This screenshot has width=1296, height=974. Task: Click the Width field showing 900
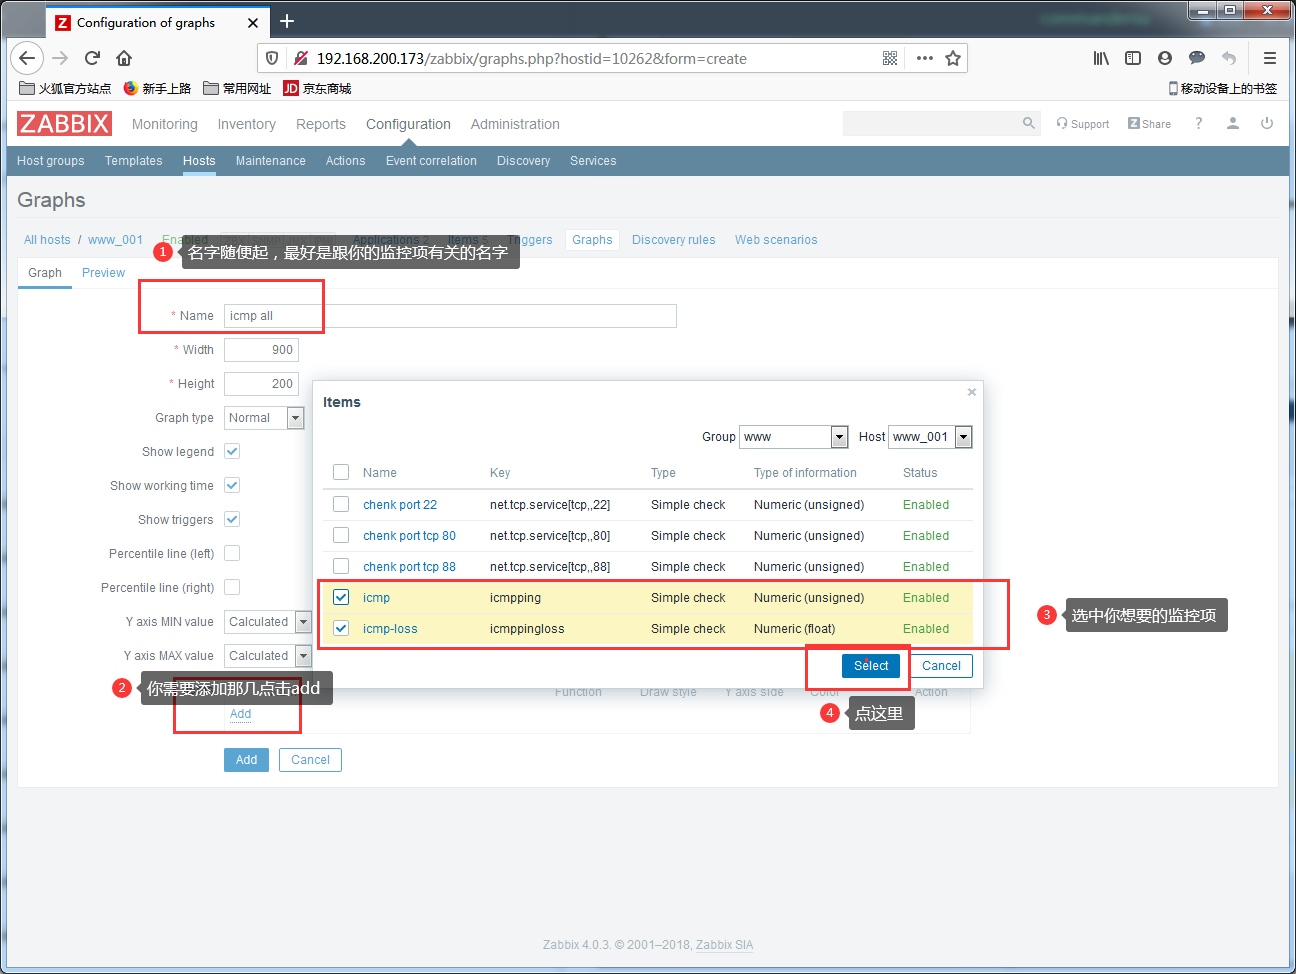[261, 350]
